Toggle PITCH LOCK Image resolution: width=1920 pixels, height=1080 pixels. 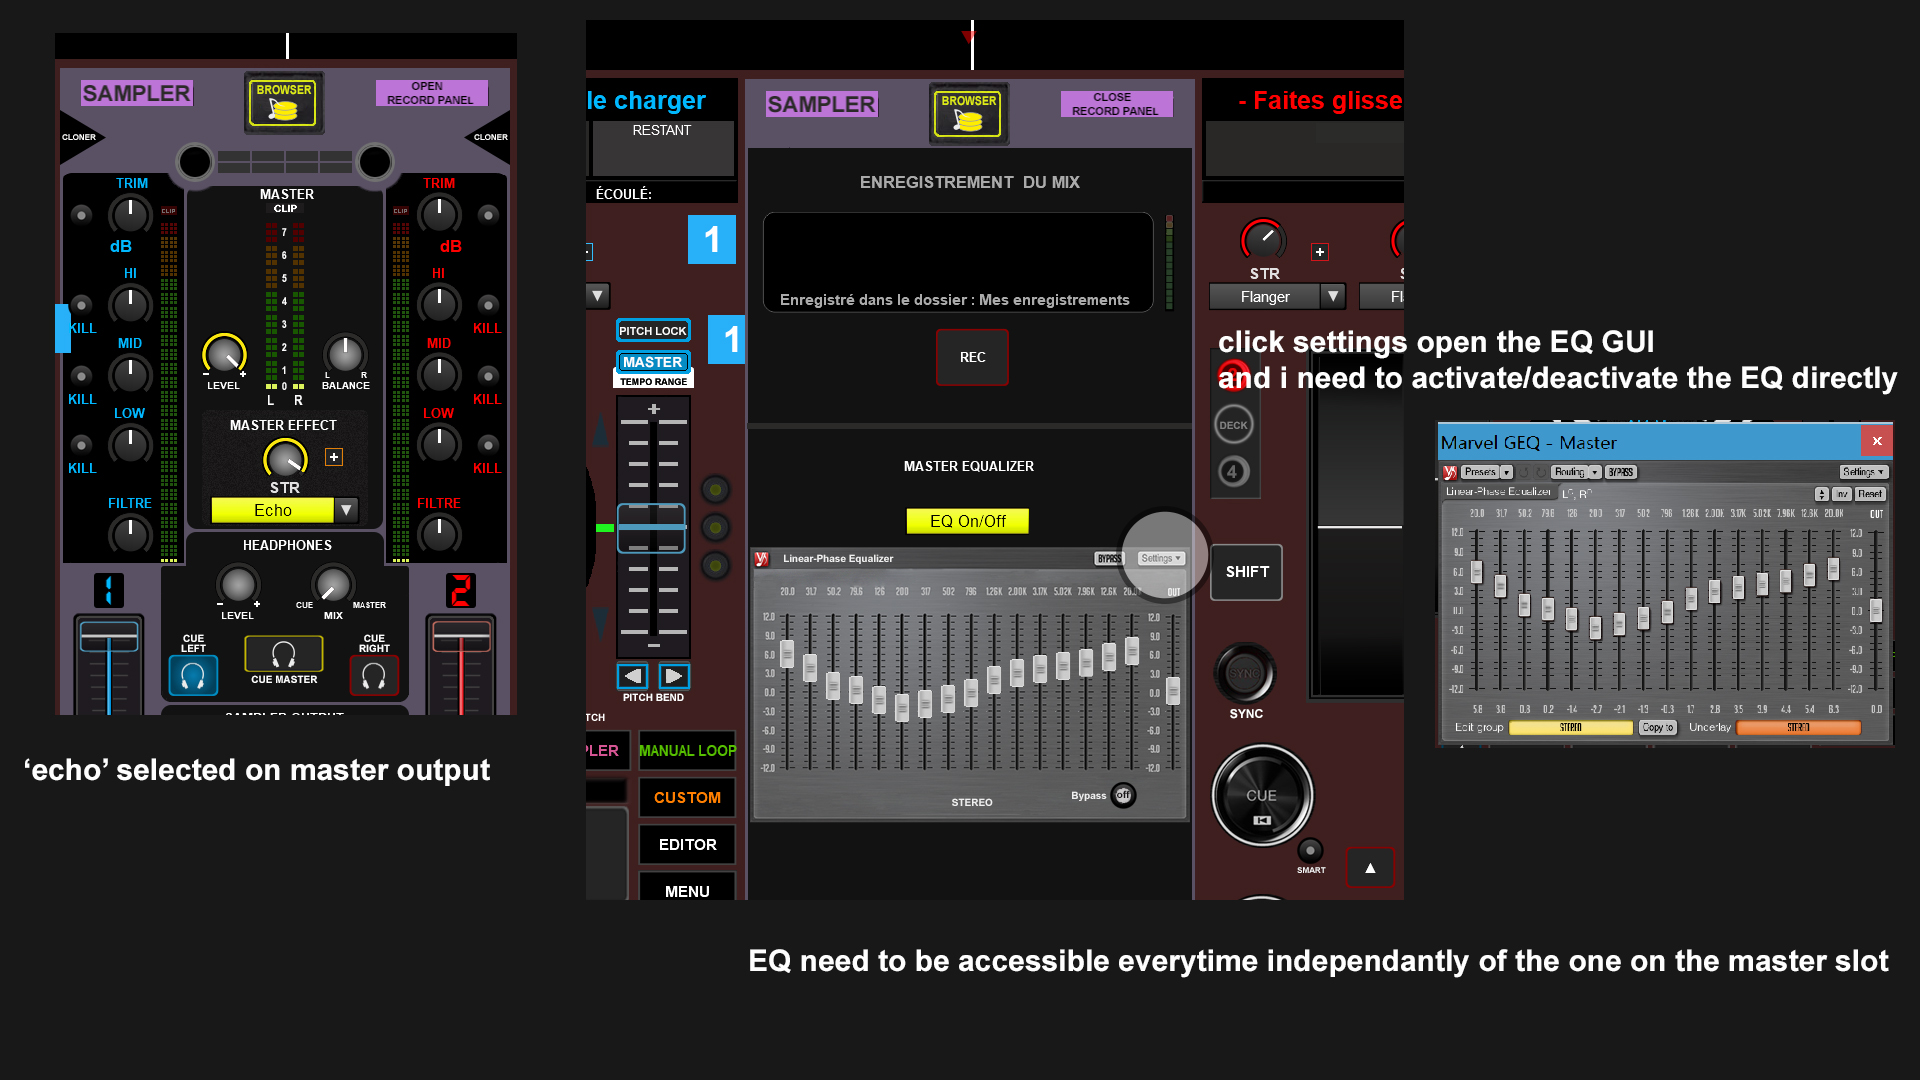pyautogui.click(x=652, y=331)
